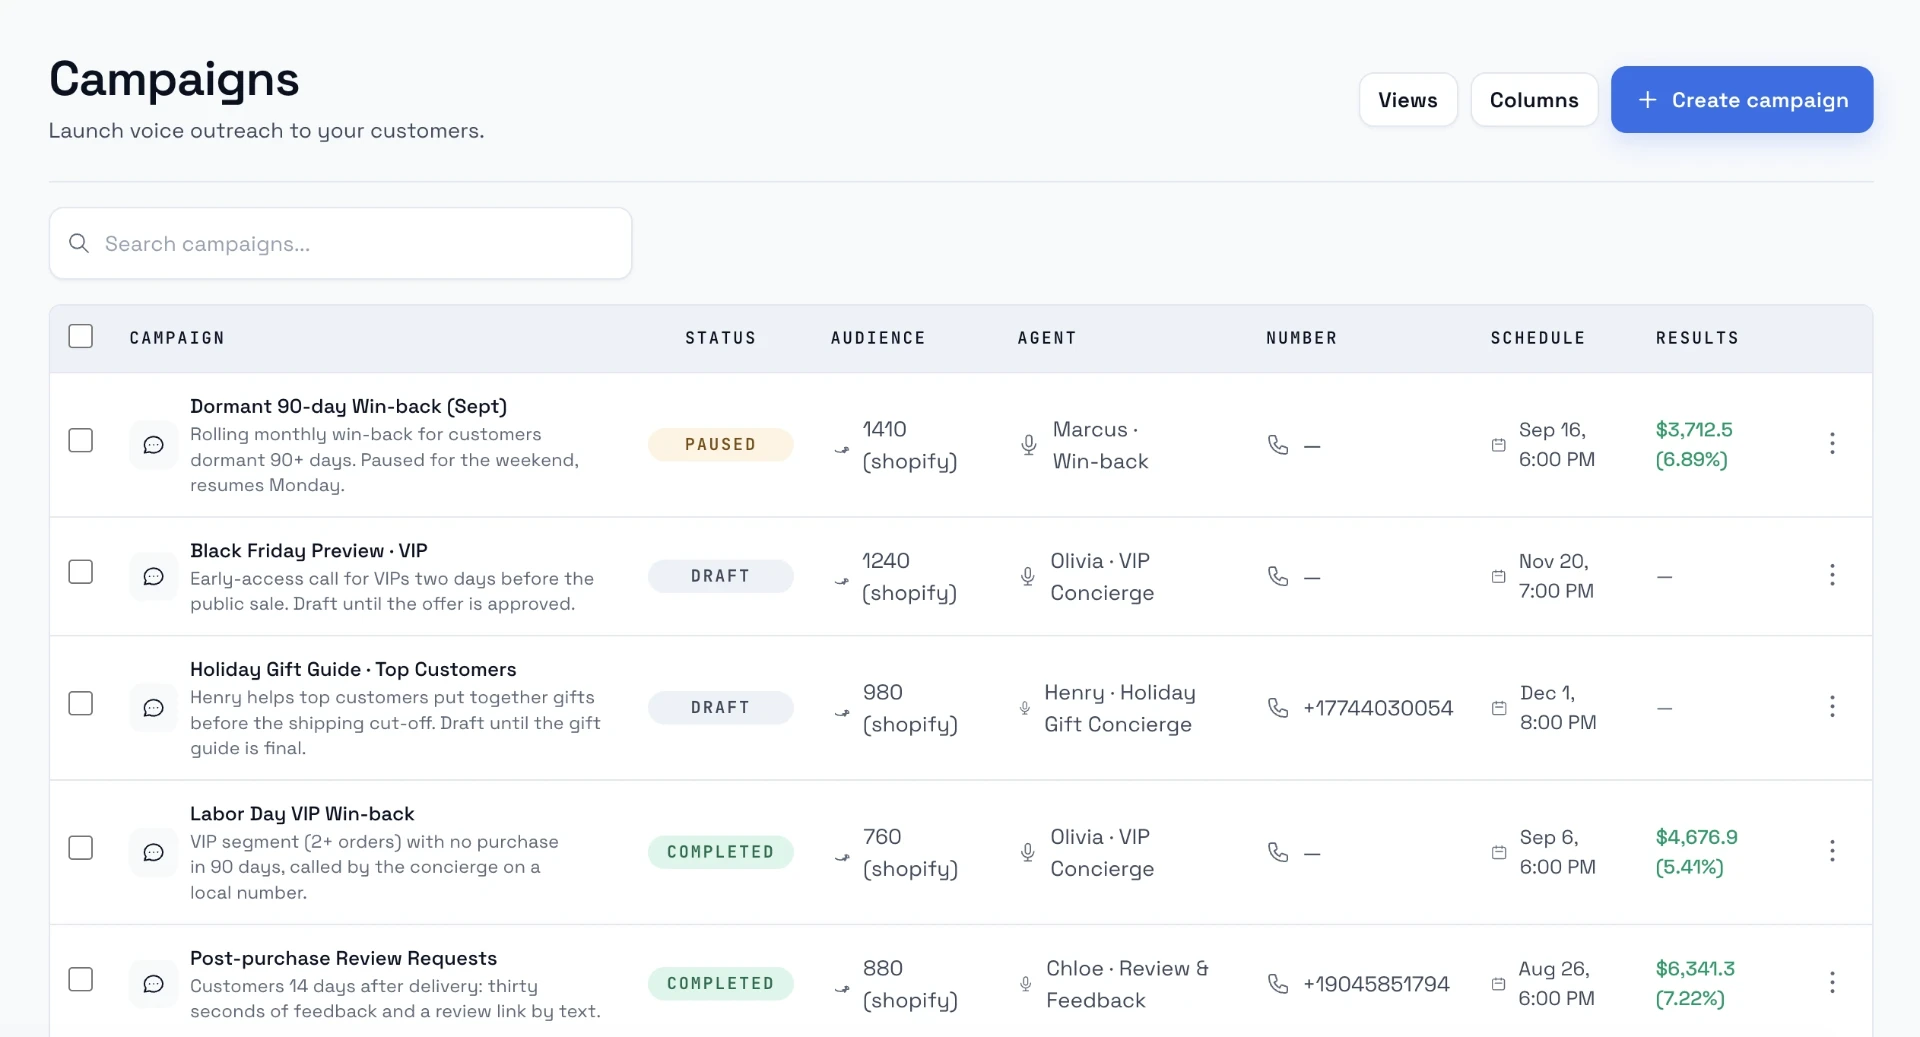
Task: Click the chat icon for Dormant 90-day Win-back
Action: pos(153,445)
